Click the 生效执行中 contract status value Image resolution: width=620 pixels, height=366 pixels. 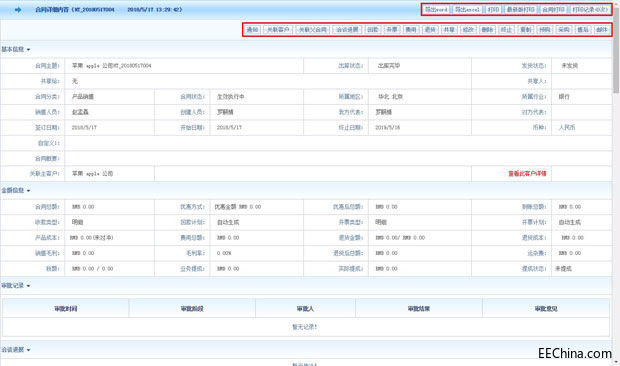231,96
